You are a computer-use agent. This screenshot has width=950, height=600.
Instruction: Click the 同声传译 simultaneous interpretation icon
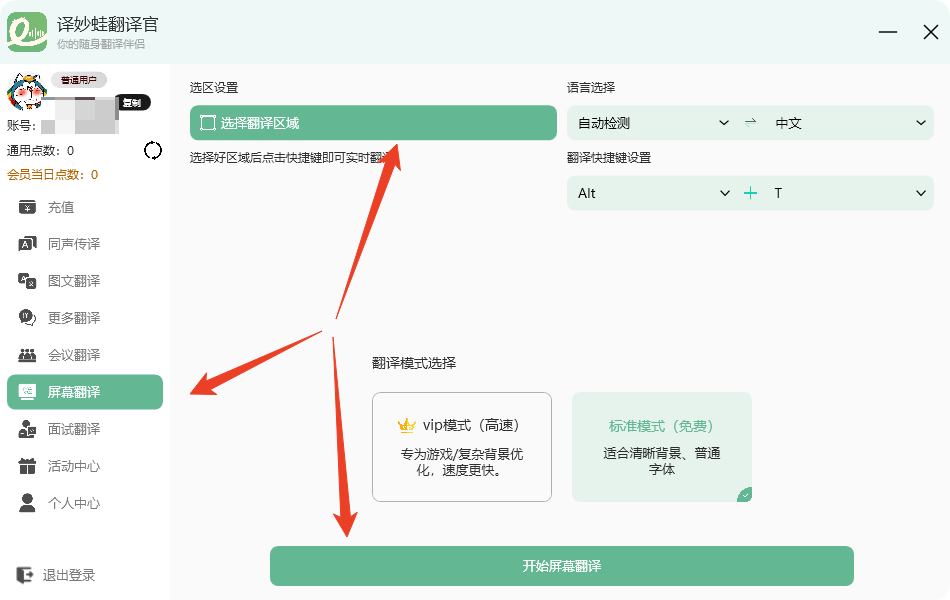pyautogui.click(x=28, y=244)
